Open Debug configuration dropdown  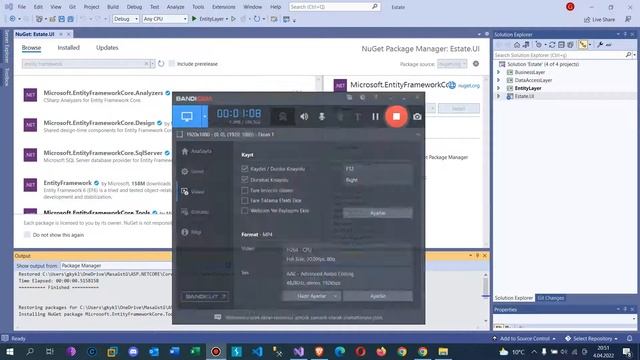pos(126,19)
